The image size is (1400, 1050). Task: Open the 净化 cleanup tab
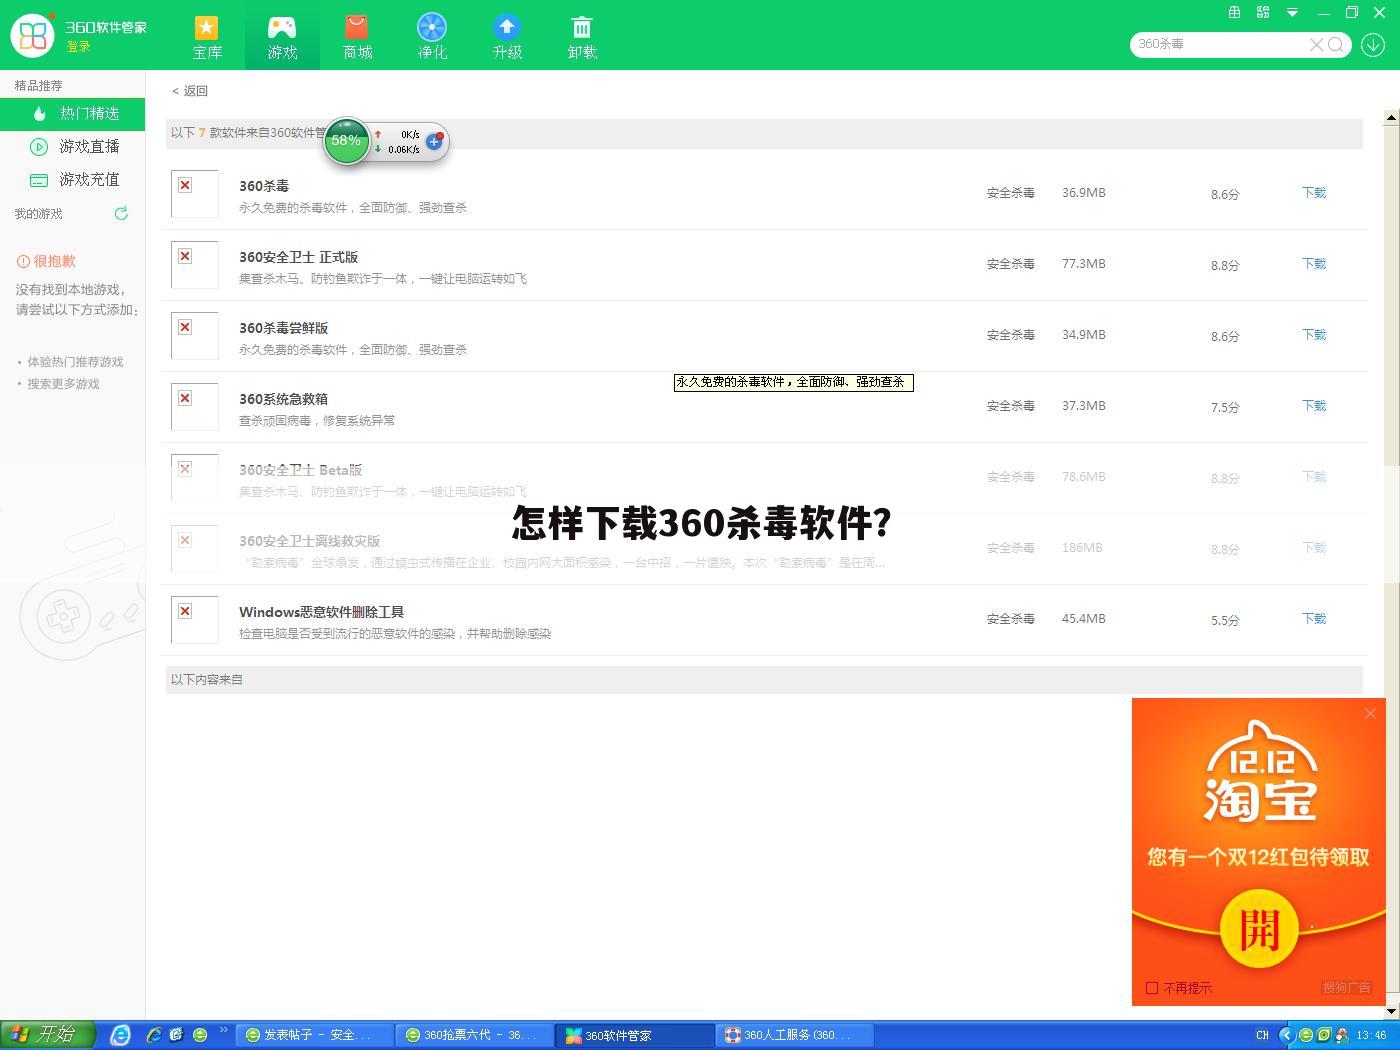(x=432, y=36)
